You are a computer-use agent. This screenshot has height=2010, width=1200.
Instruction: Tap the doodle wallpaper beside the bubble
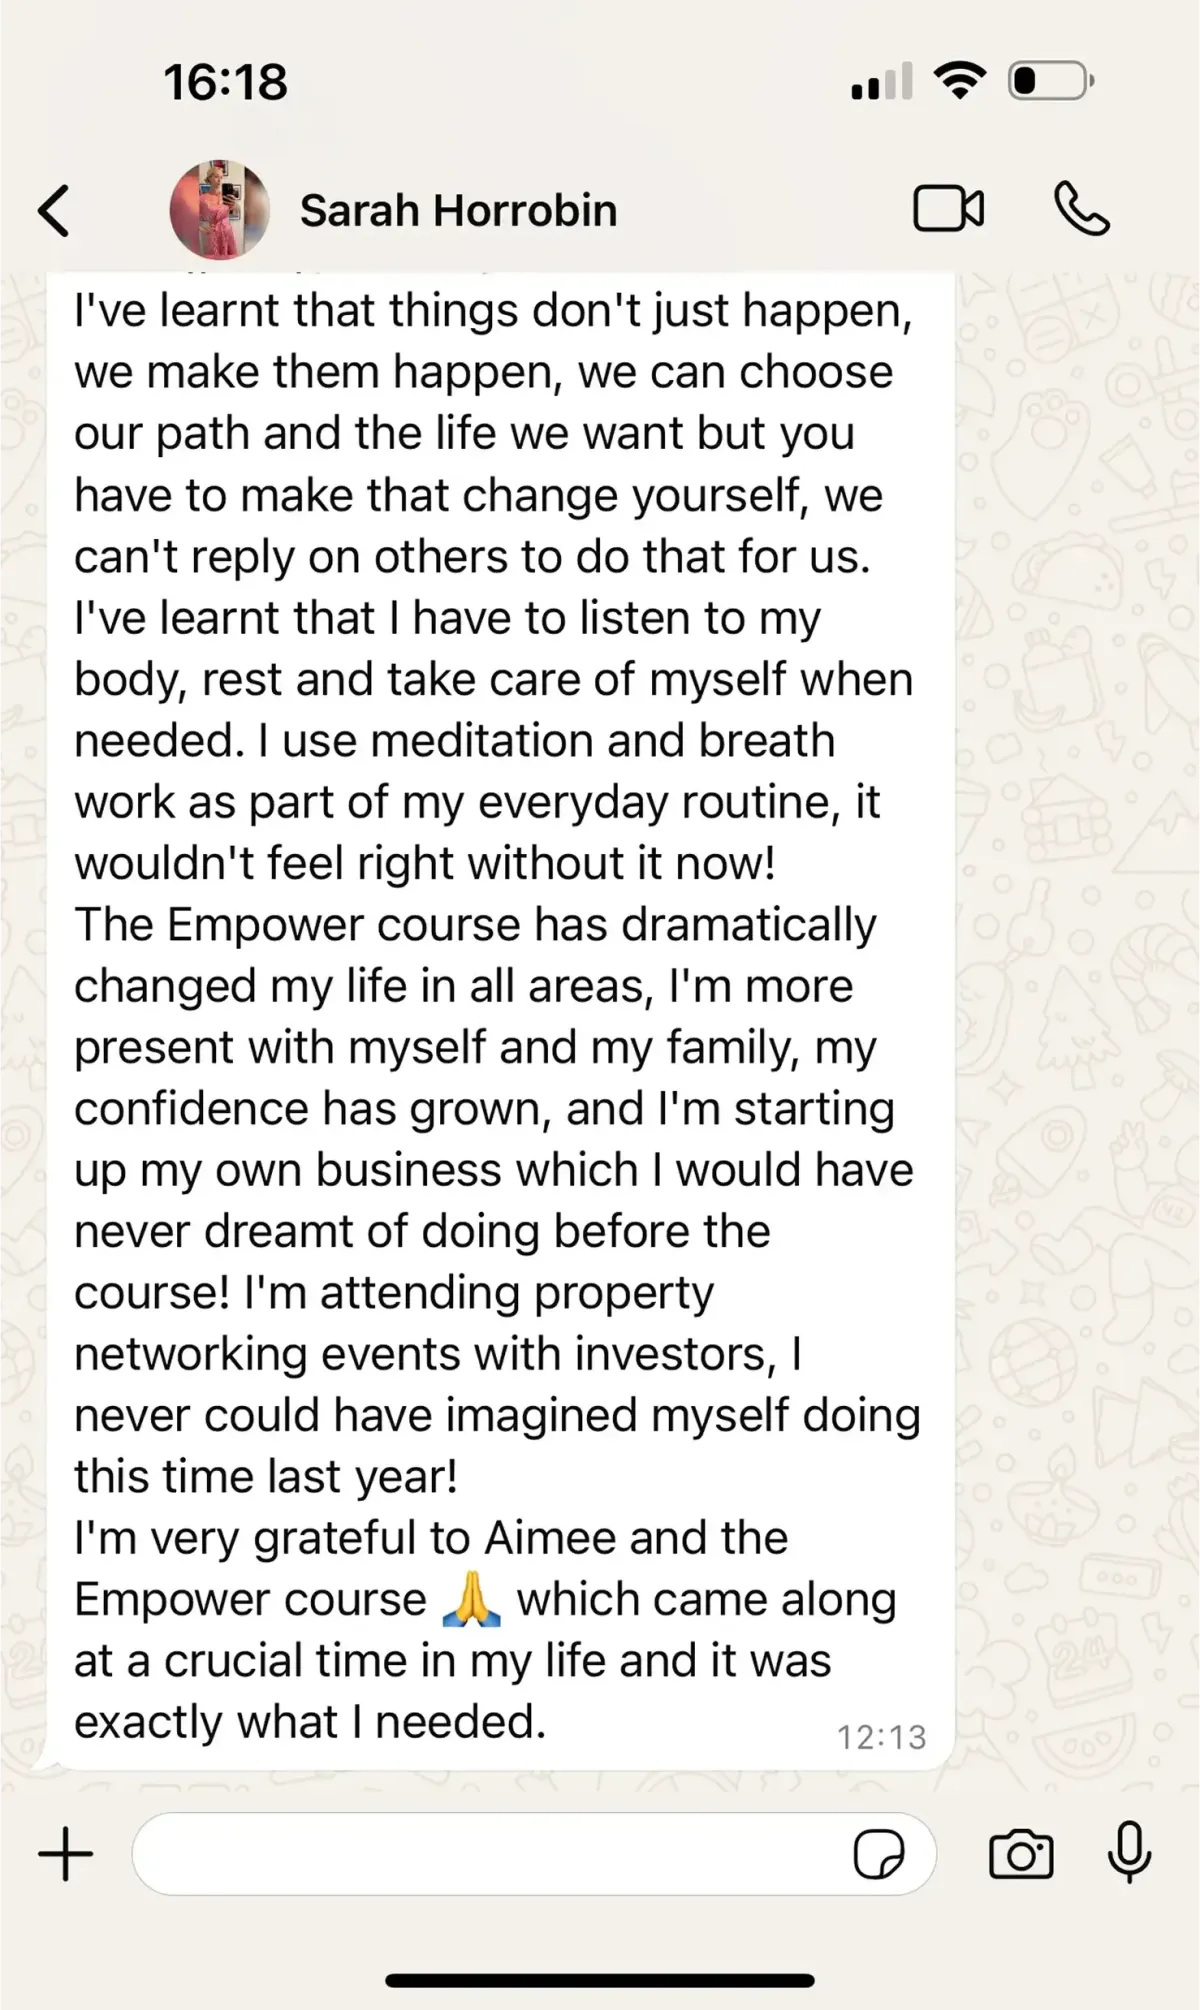tap(1078, 1000)
